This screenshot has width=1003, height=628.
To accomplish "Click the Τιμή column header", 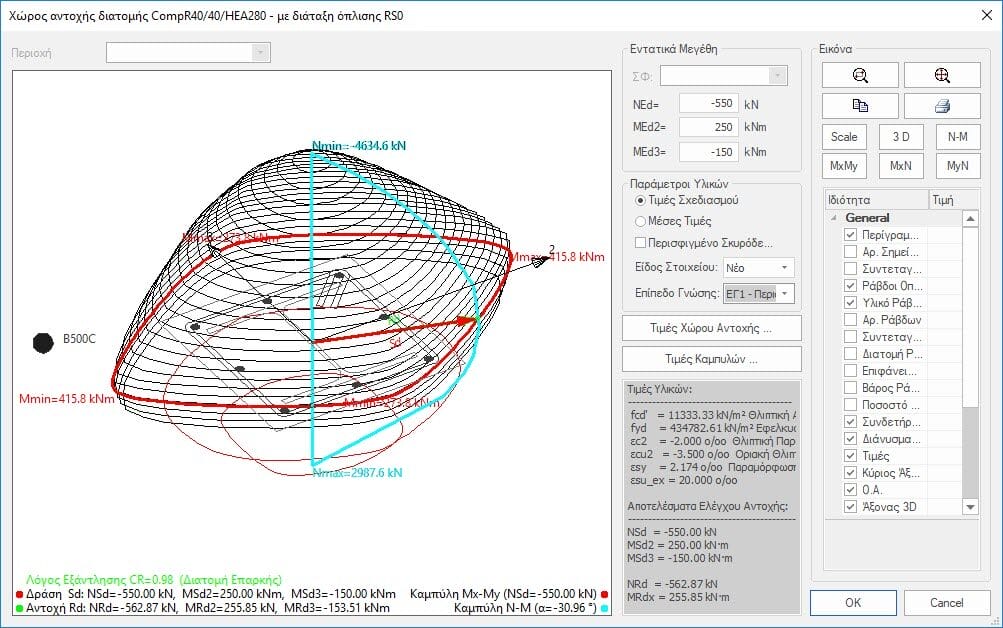I will point(945,199).
